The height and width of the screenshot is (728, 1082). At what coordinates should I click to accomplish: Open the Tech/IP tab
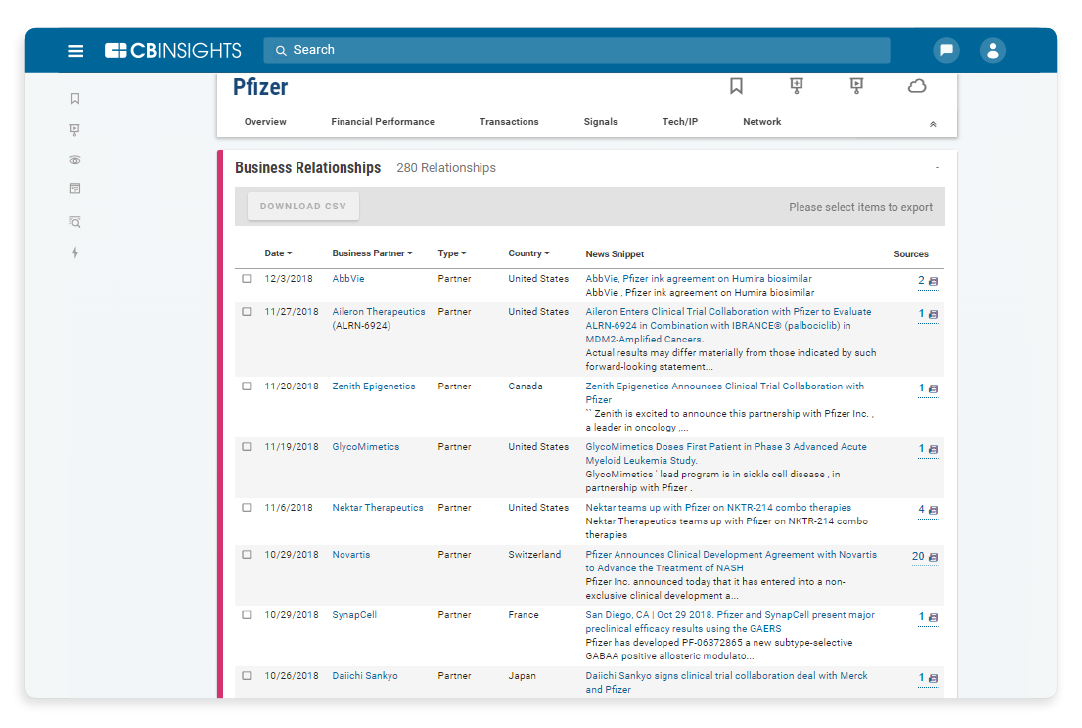tap(680, 121)
